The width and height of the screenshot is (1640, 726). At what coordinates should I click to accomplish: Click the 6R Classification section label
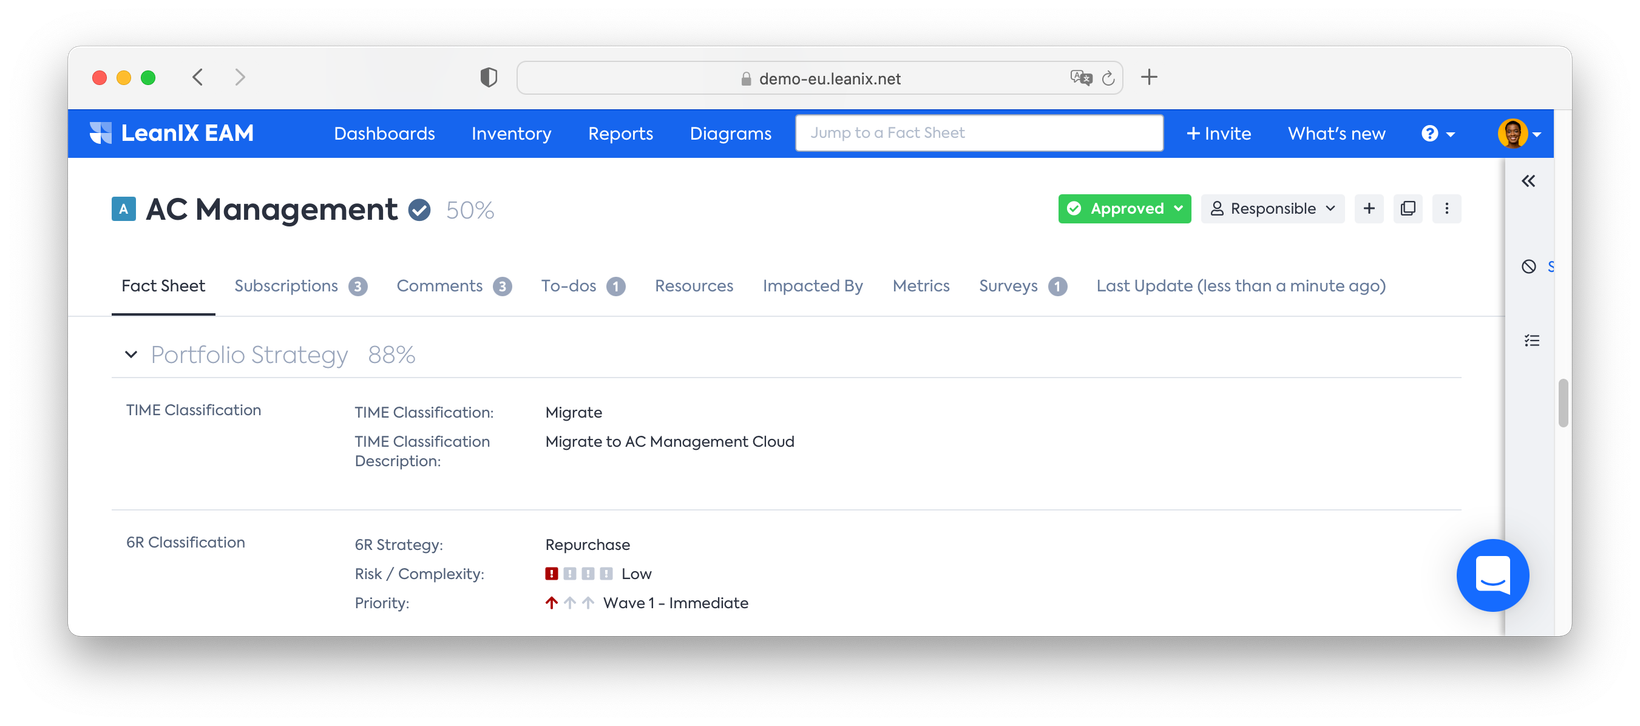click(185, 542)
